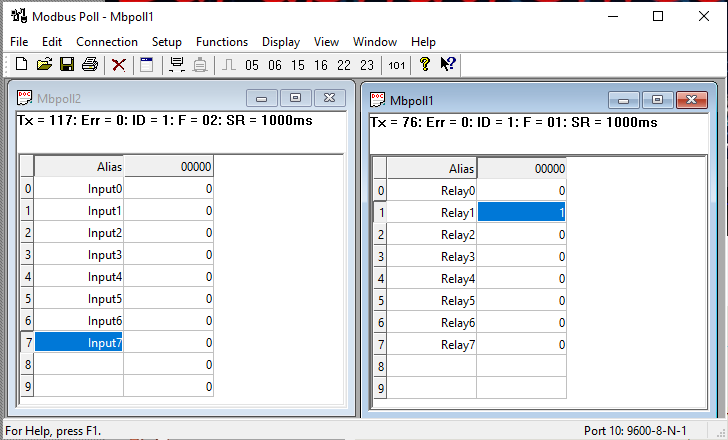Screen dimensions: 728x440
Task: Click function 15 write multiple coils
Action: (x=298, y=65)
